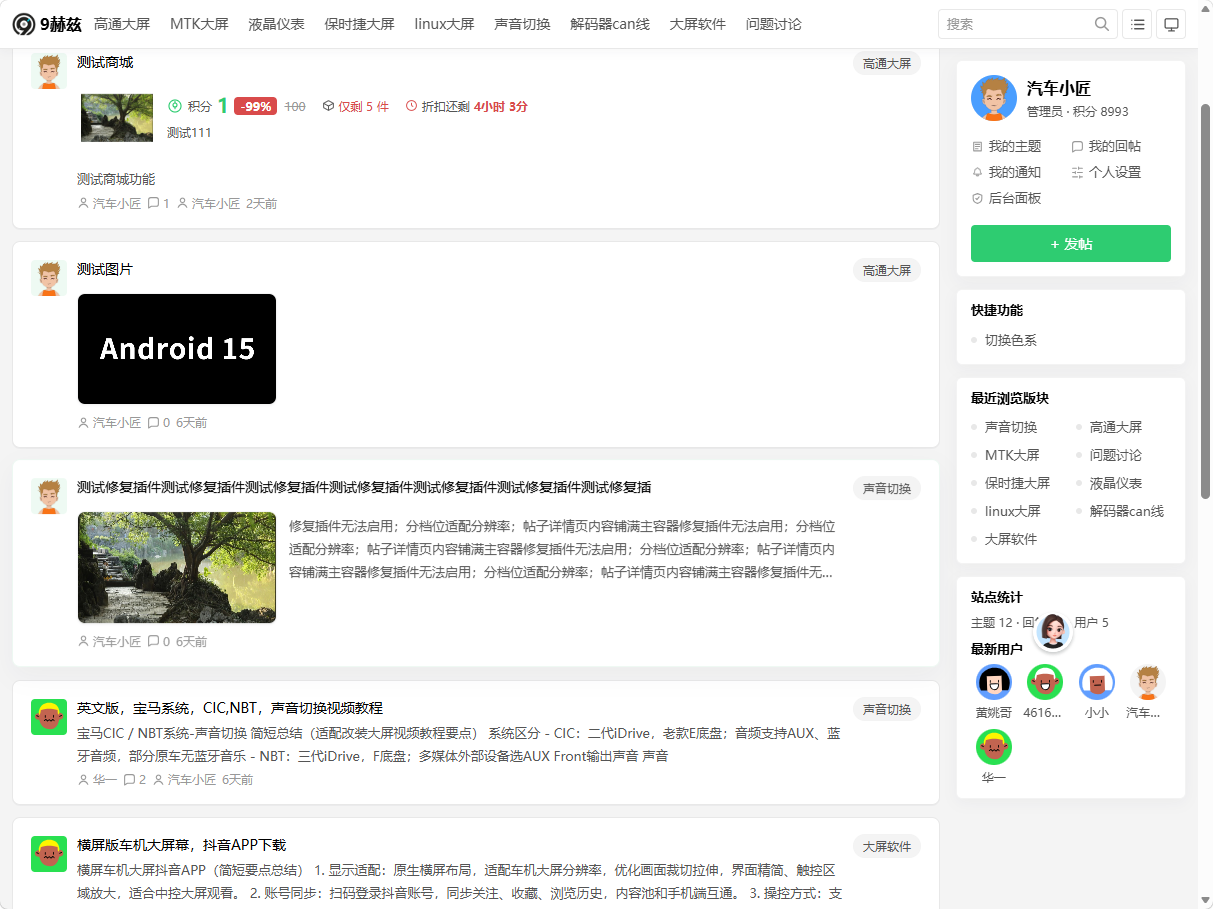The height and width of the screenshot is (909, 1213).
Task: Click the 折扣还剩 countdown clock icon
Action: (x=411, y=106)
